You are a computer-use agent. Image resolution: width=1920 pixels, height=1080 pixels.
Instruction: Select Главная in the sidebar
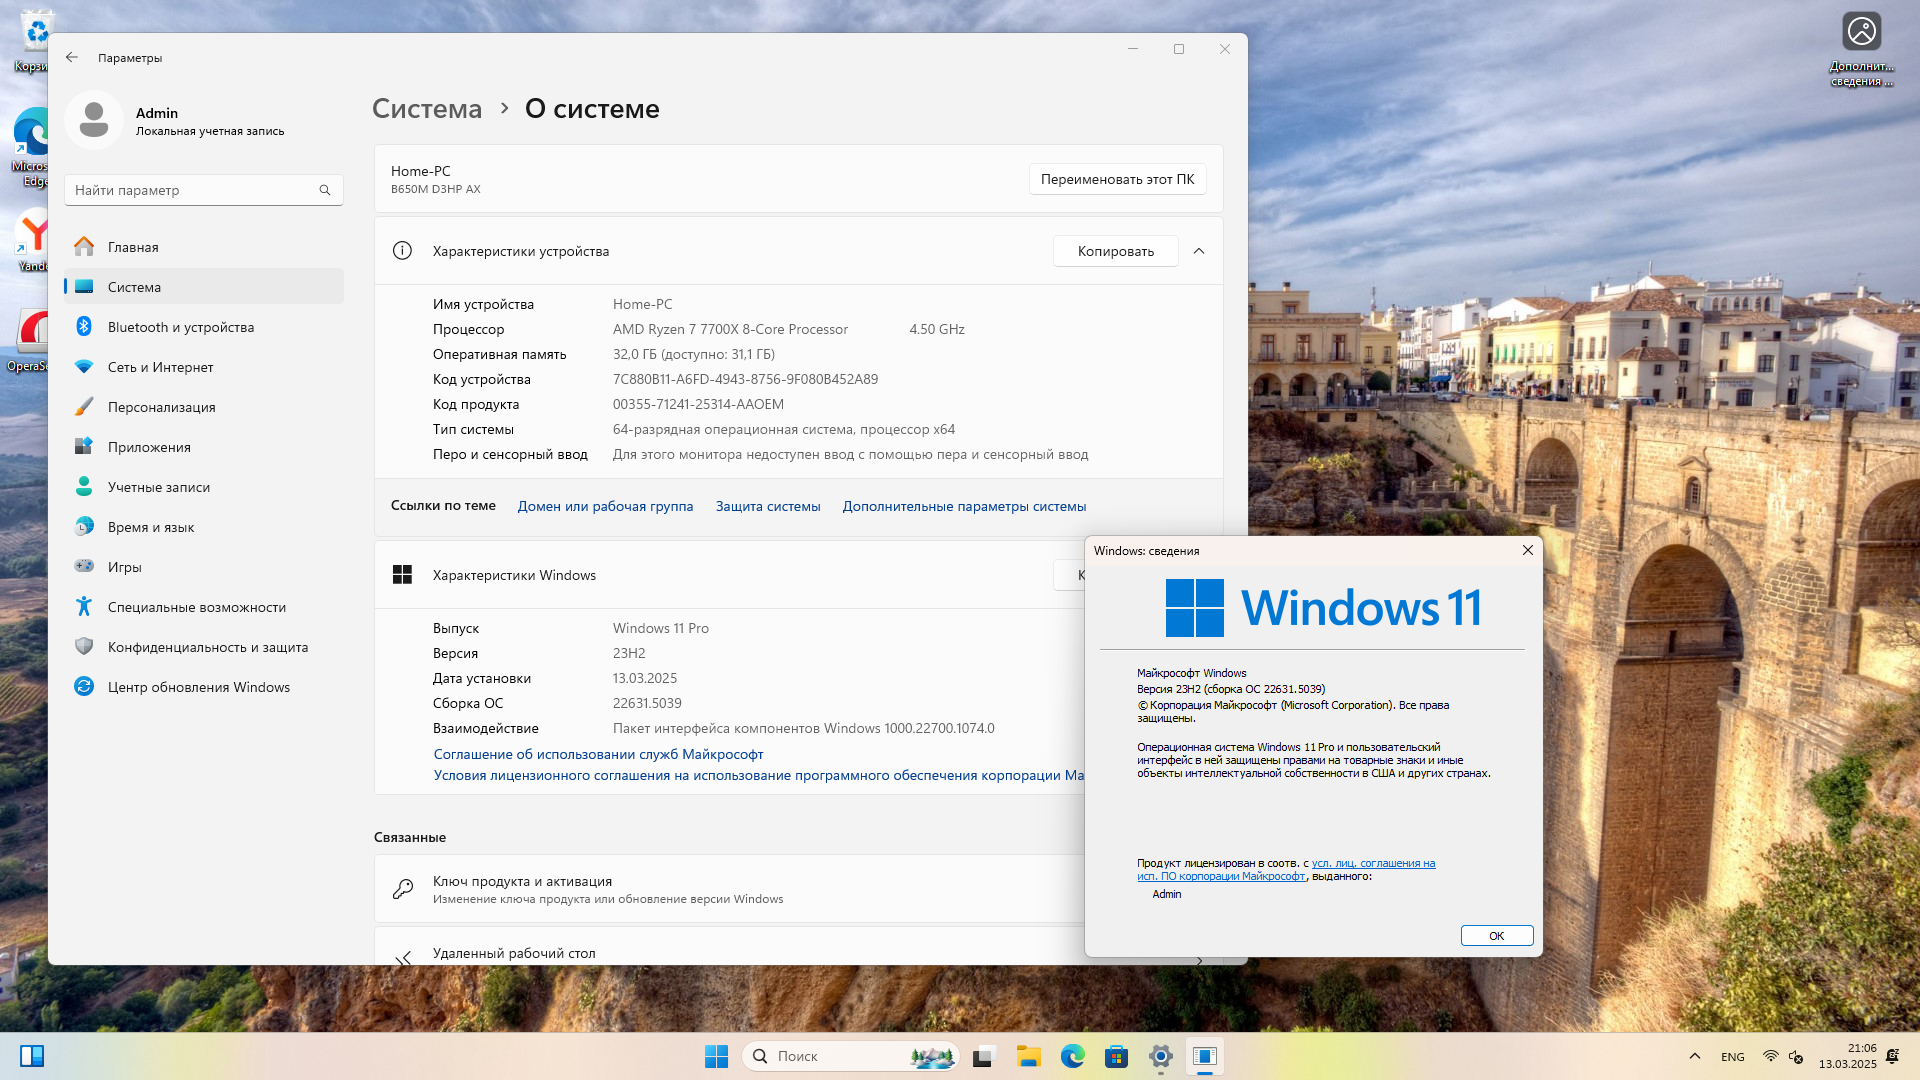tap(133, 247)
